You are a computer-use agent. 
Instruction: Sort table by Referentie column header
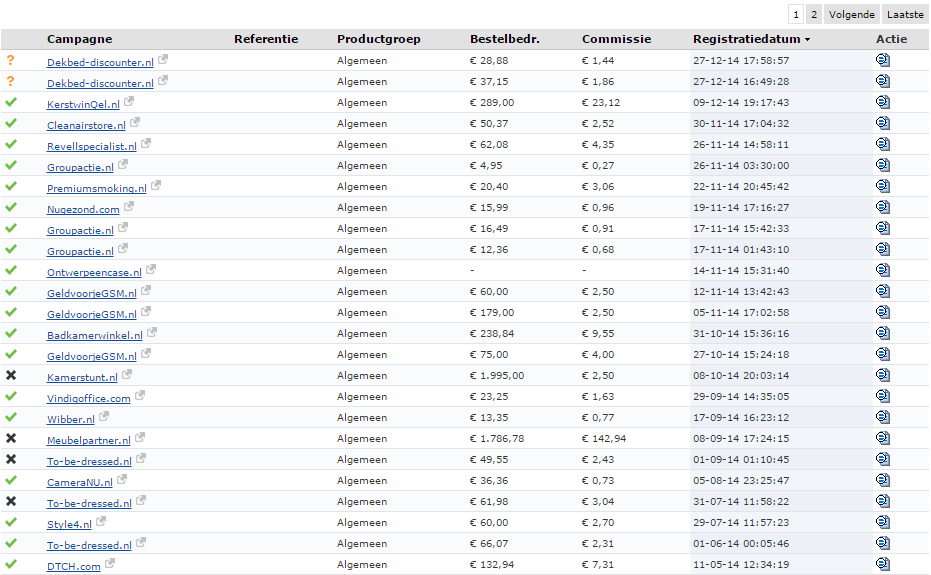click(266, 39)
